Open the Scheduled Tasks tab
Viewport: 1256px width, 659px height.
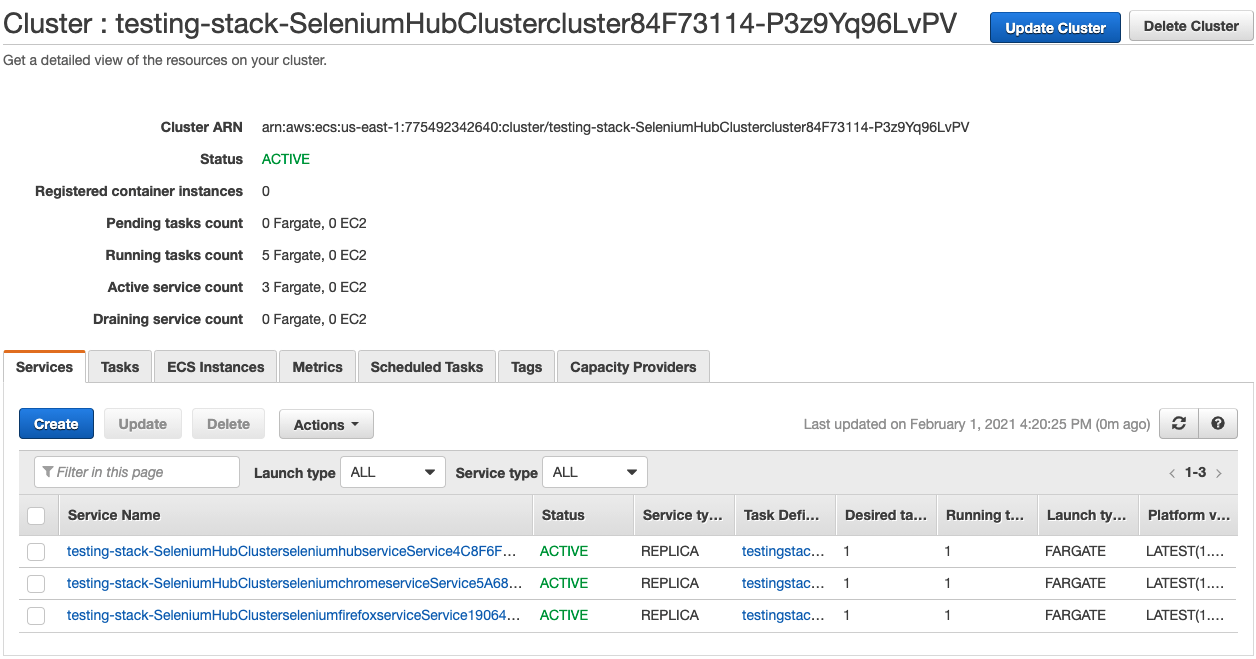(x=427, y=367)
